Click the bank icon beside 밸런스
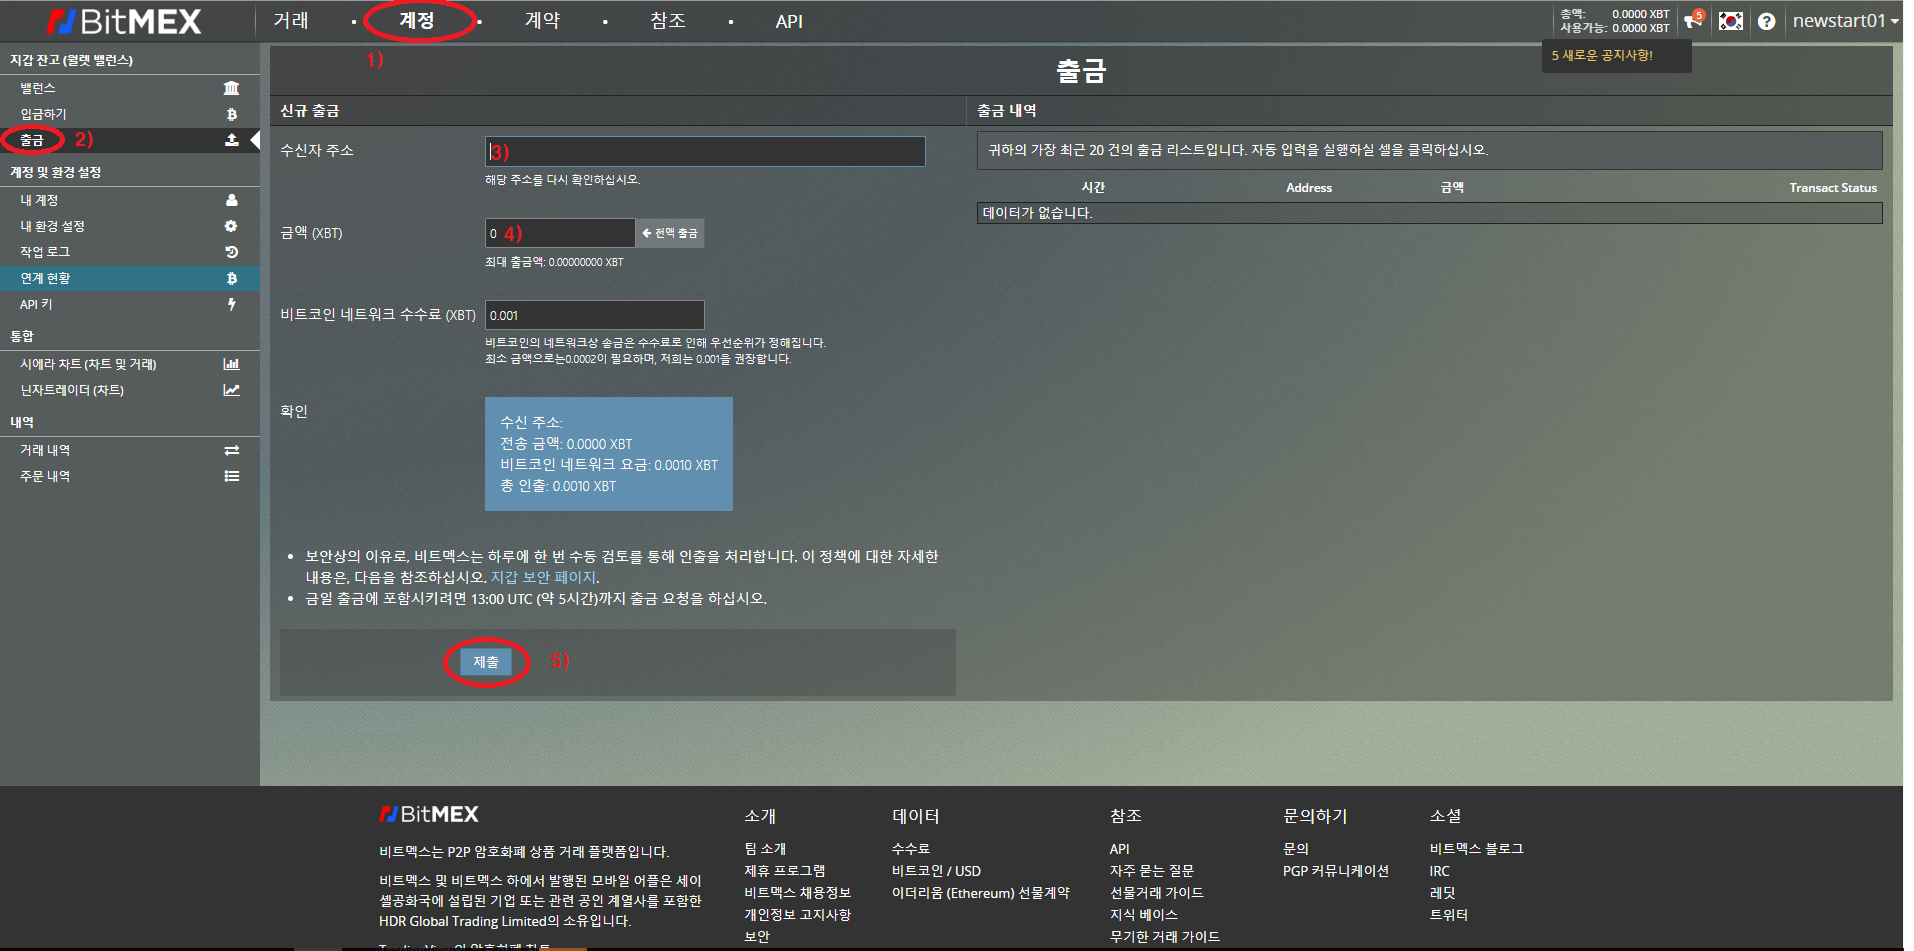Screen dimensions: 1914x951 tap(231, 88)
